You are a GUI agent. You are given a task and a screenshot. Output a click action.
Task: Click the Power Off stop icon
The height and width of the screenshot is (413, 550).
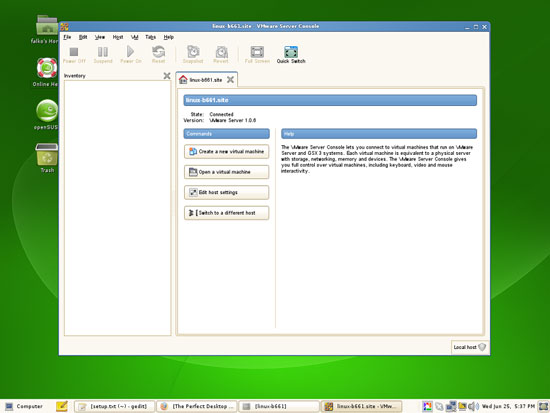(74, 52)
